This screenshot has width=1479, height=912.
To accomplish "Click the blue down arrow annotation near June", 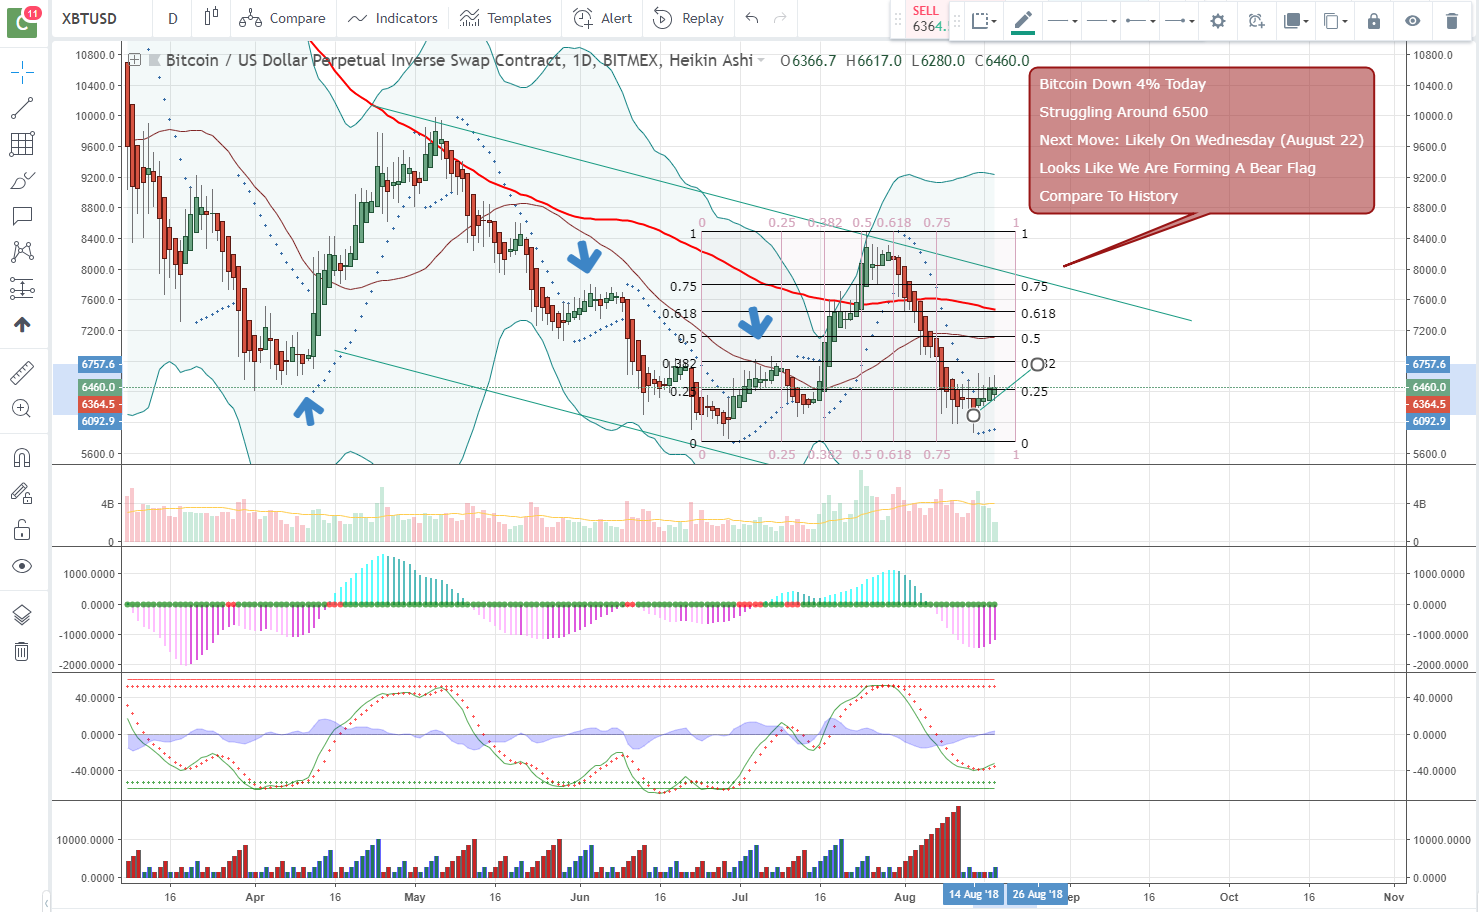I will (x=584, y=258).
